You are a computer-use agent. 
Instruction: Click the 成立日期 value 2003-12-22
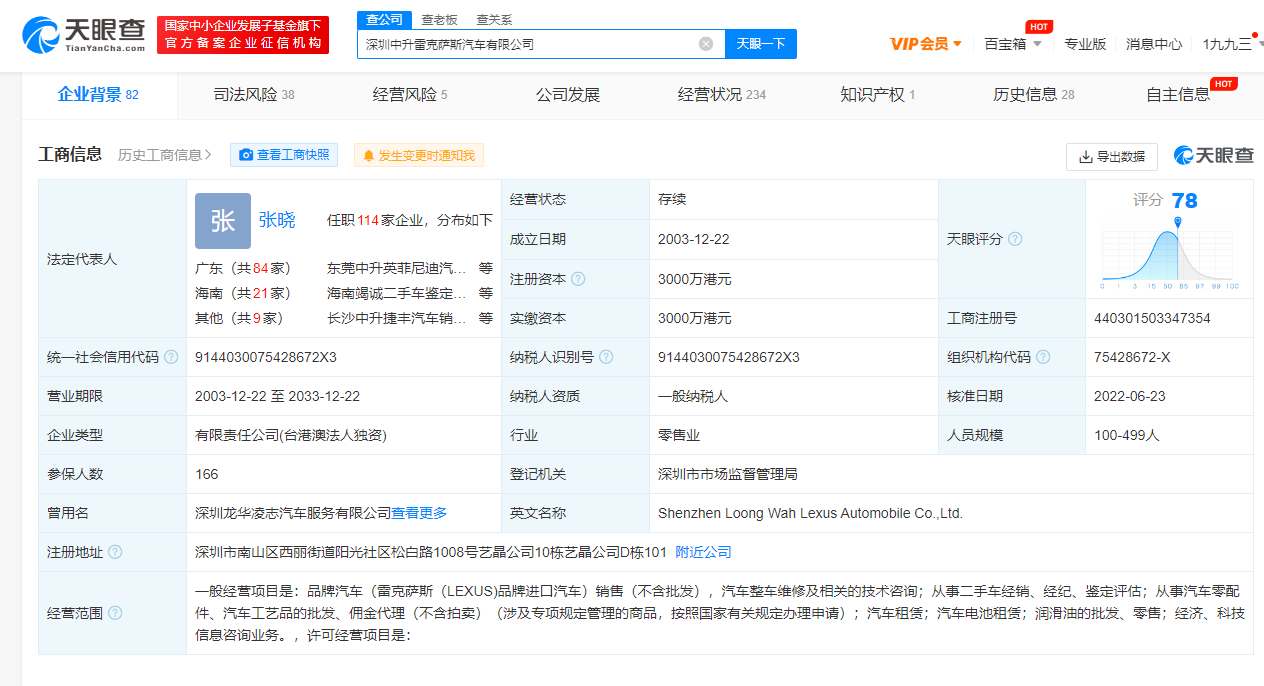(x=694, y=239)
